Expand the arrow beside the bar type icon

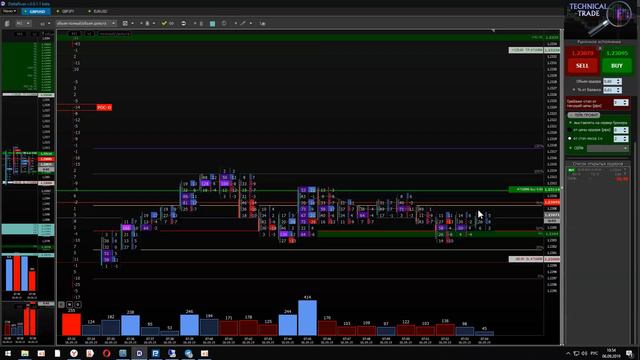click(49, 24)
